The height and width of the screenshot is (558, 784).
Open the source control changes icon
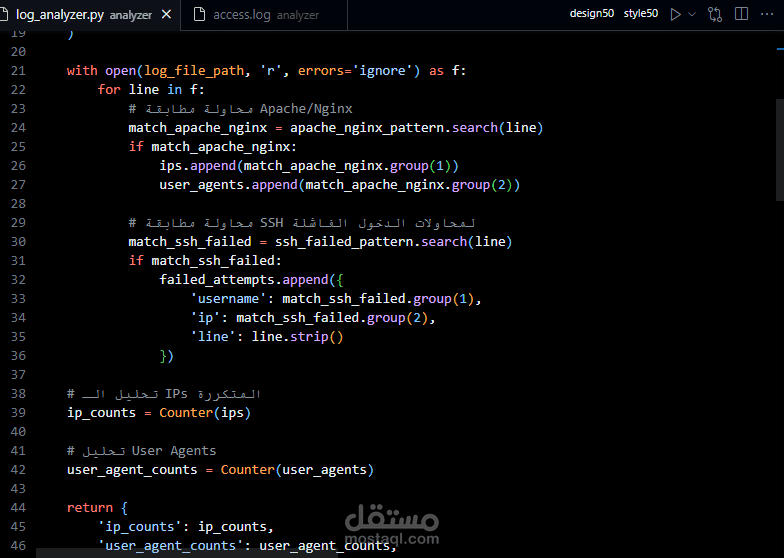tap(715, 14)
